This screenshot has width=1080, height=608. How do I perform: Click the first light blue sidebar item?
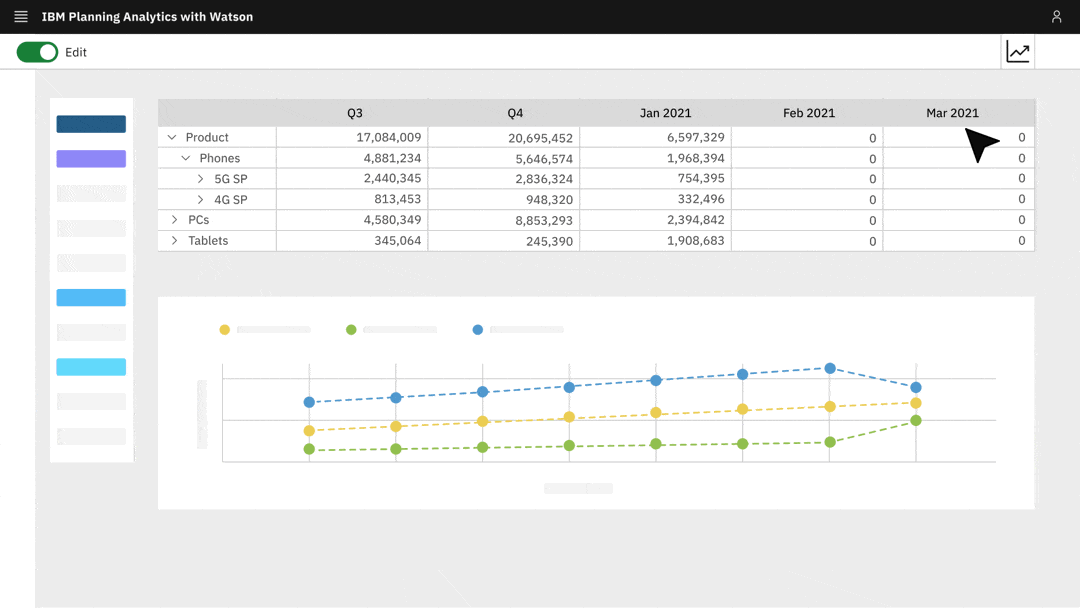(x=91, y=297)
